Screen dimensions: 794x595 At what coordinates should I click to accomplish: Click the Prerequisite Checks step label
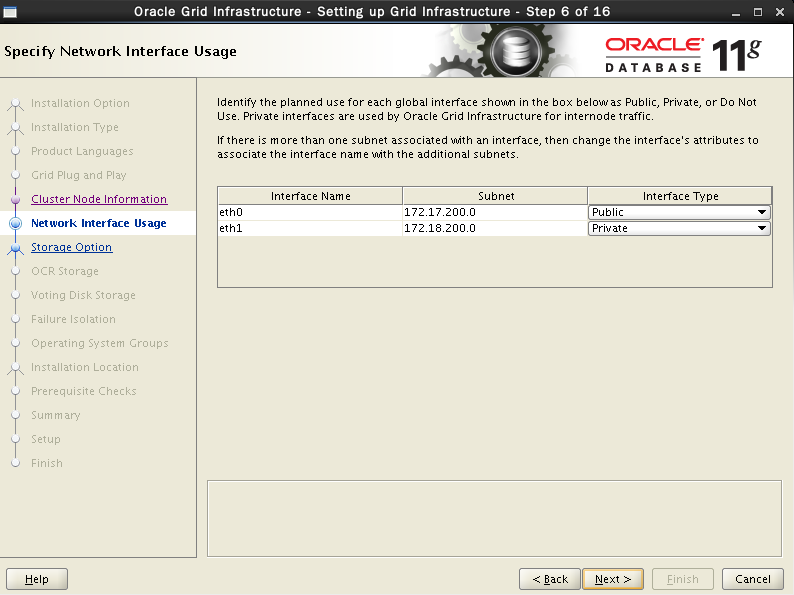(84, 391)
